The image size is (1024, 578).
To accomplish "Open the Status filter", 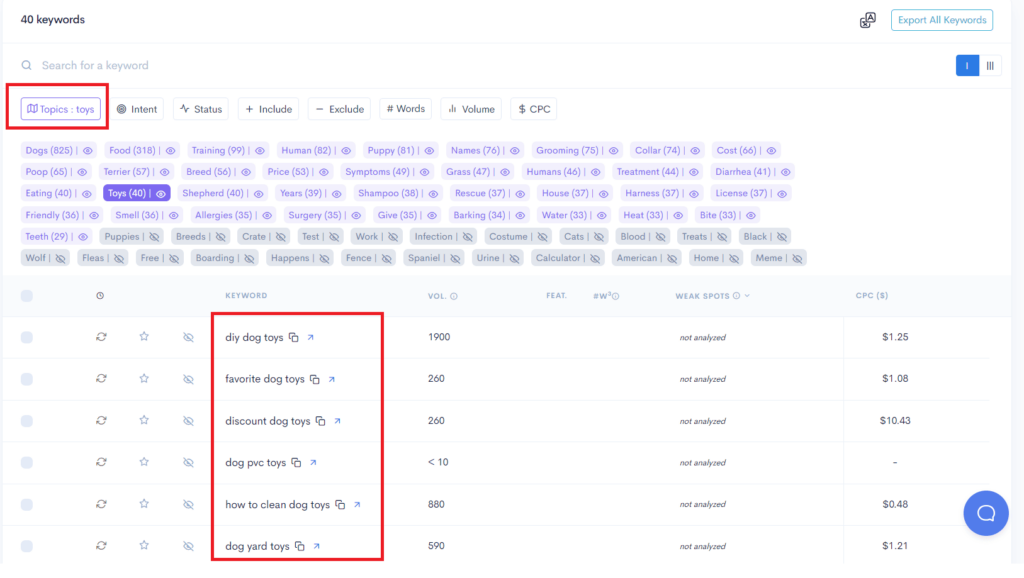I will [x=200, y=108].
